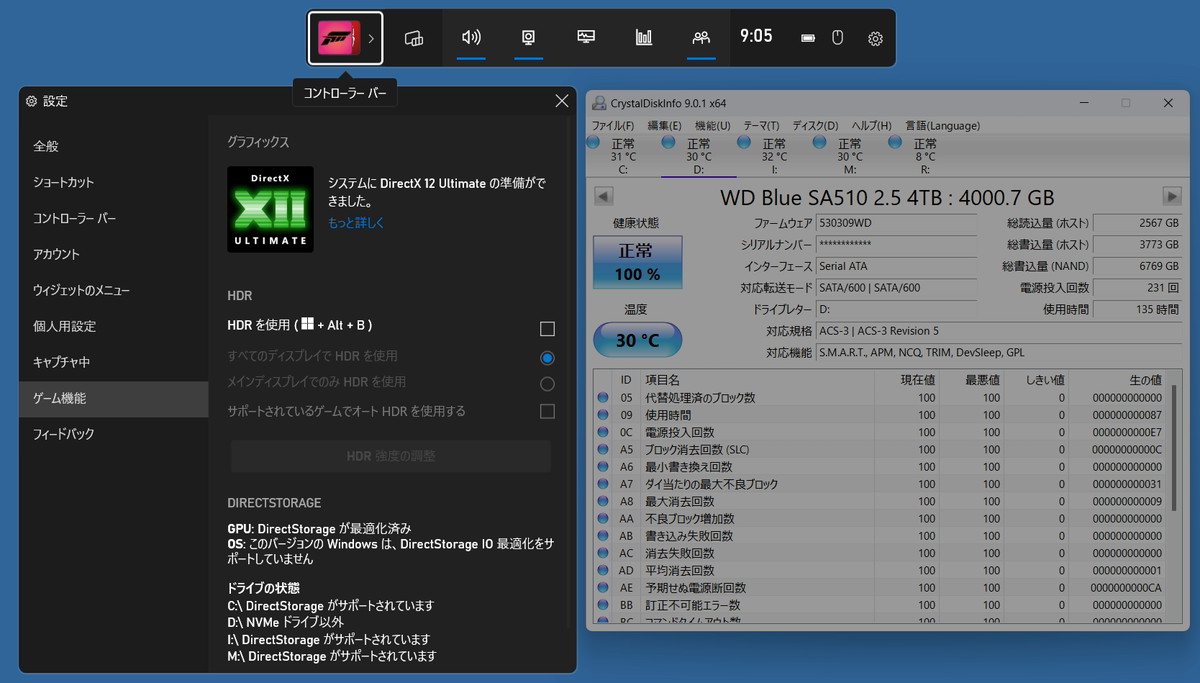1200x683 pixels.
Task: Switch to the R: disk tab
Action: pyautogui.click(x=925, y=156)
